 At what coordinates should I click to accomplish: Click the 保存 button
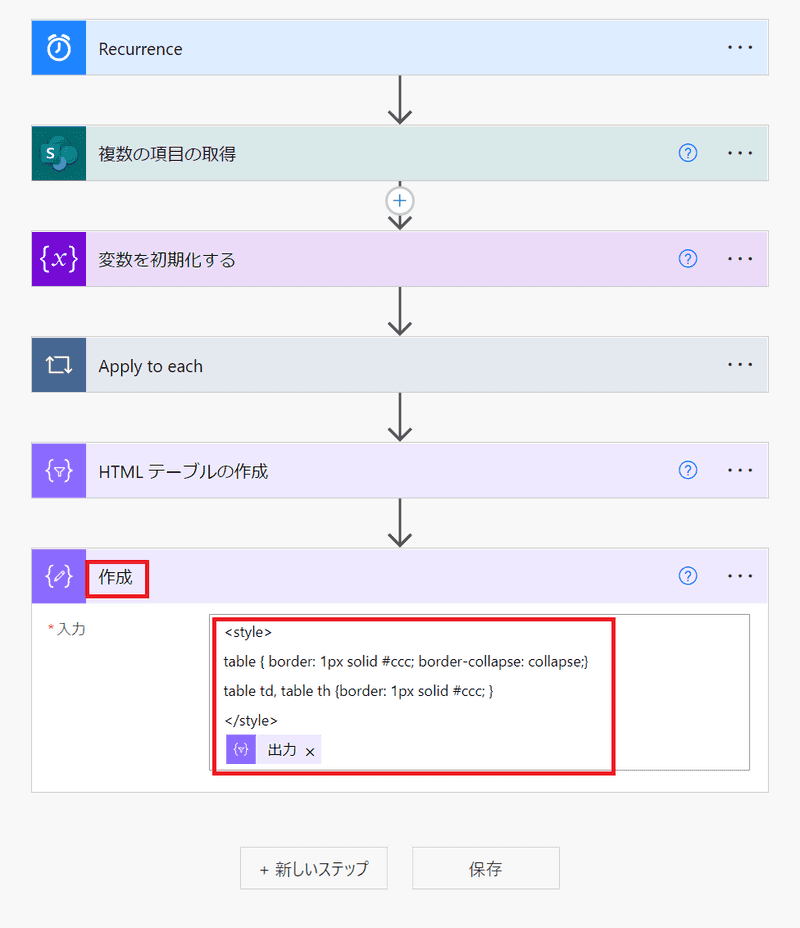pos(485,869)
